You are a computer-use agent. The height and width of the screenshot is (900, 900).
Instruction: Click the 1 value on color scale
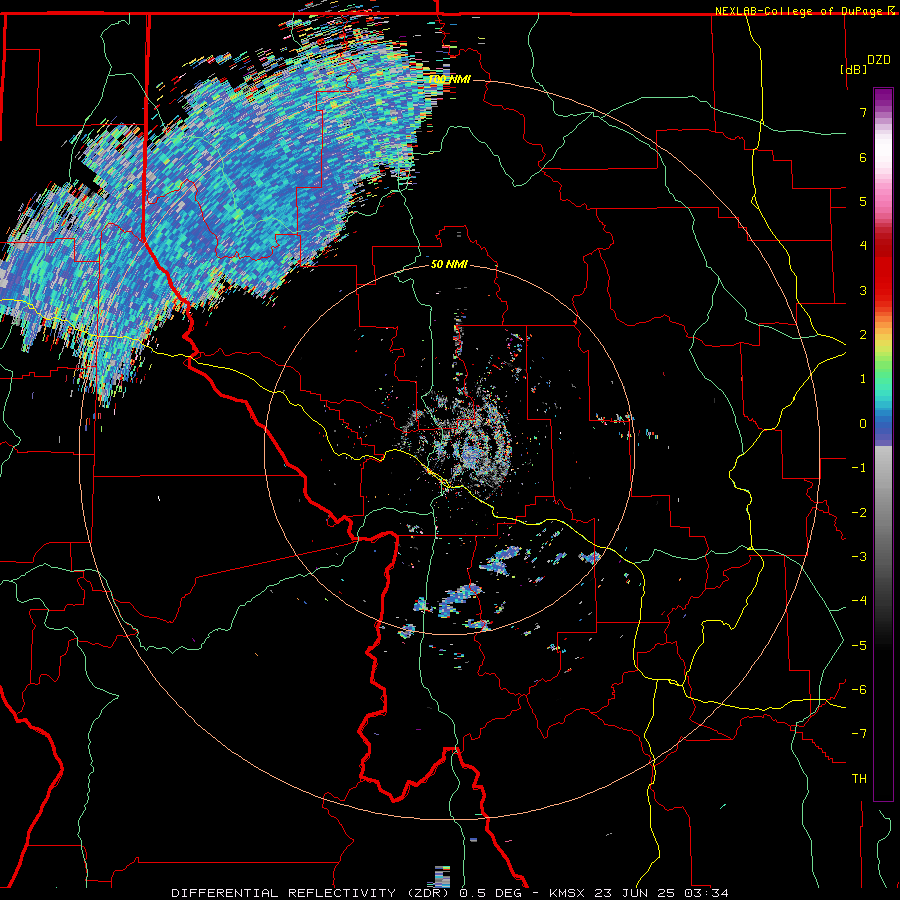pyautogui.click(x=863, y=379)
